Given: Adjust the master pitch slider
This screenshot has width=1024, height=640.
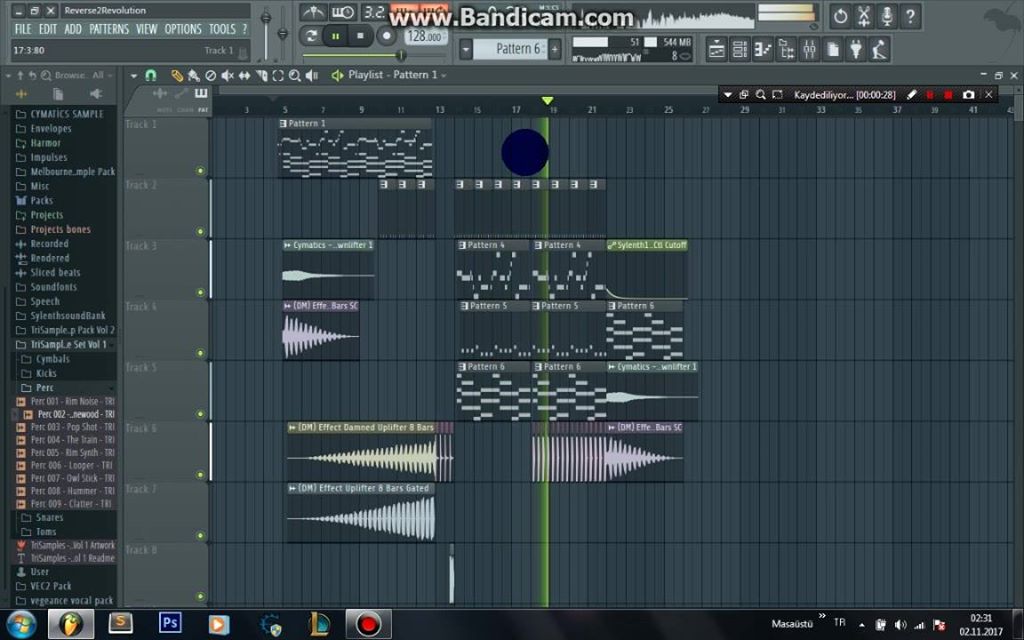Looking at the screenshot, I should click(x=283, y=33).
